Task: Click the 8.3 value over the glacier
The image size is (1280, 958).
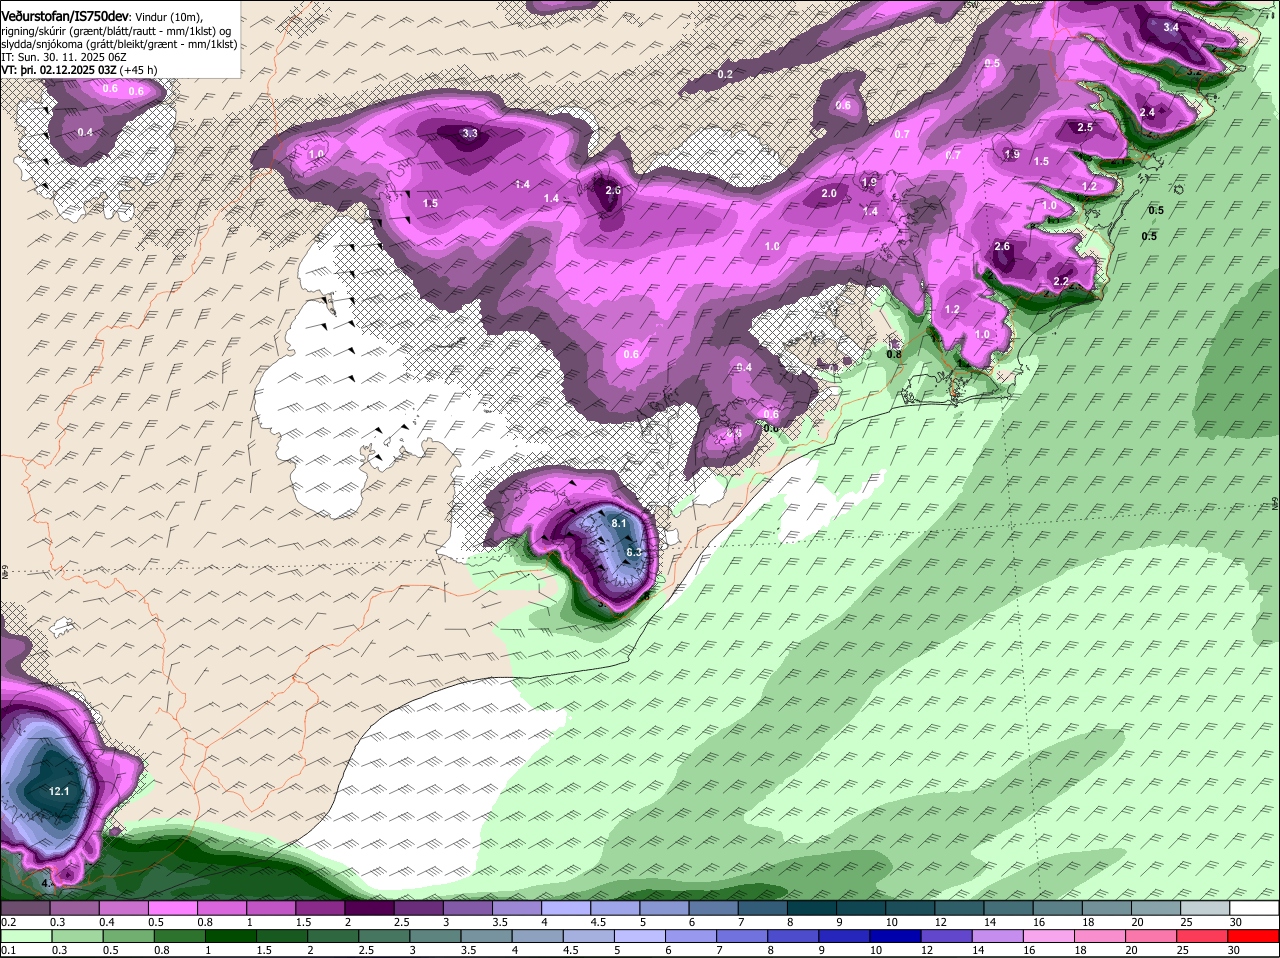Action: 633,552
